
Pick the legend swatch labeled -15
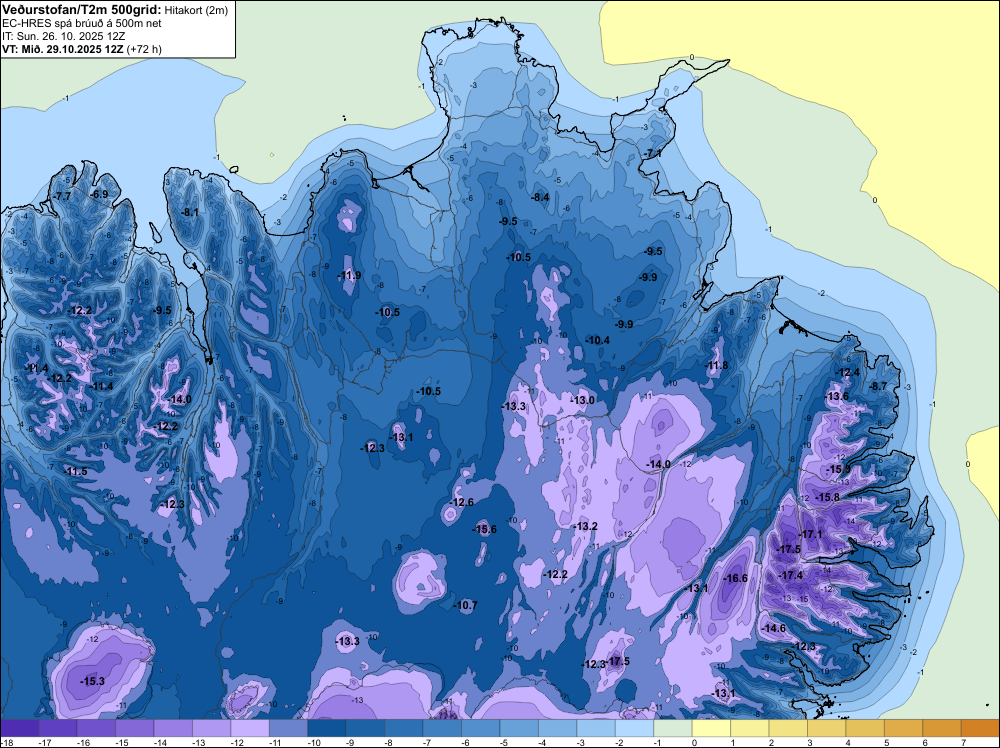tap(135, 728)
